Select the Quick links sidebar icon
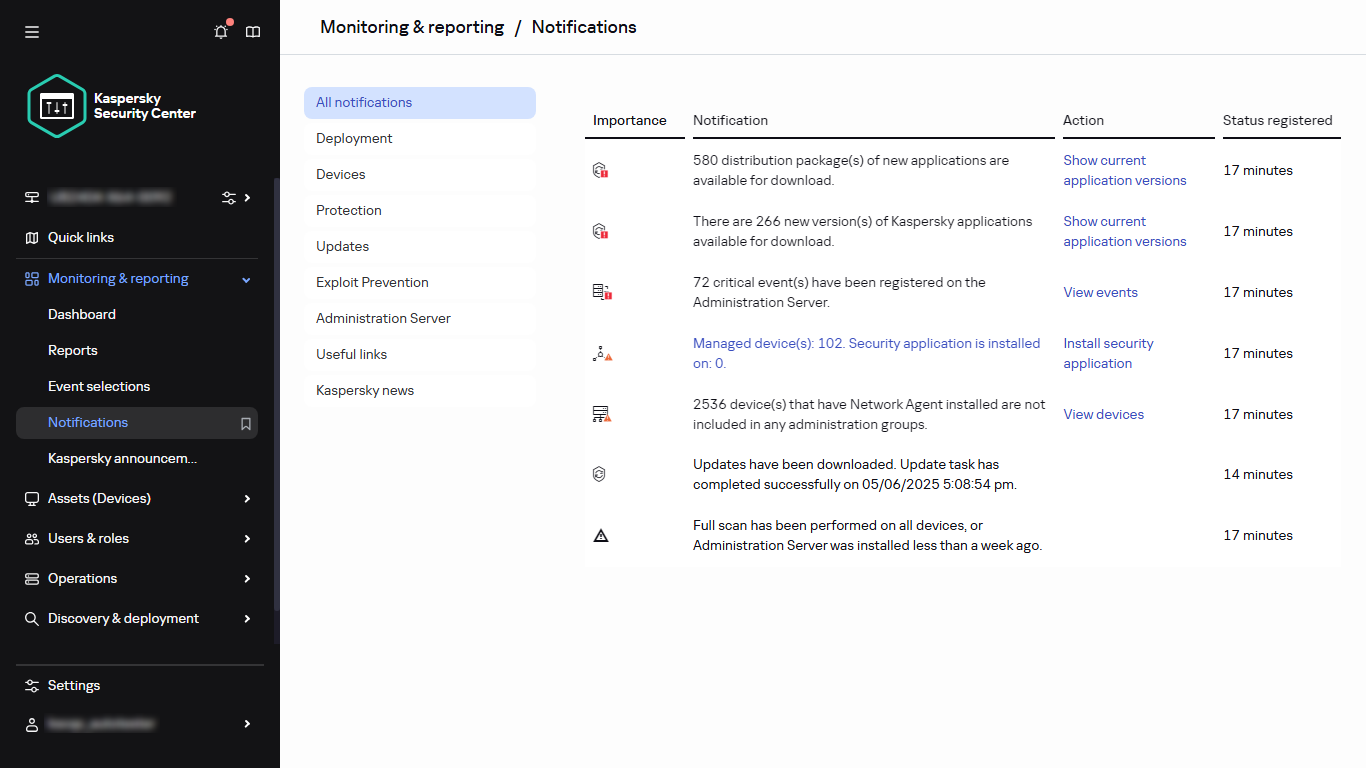This screenshot has width=1366, height=768. (x=31, y=237)
